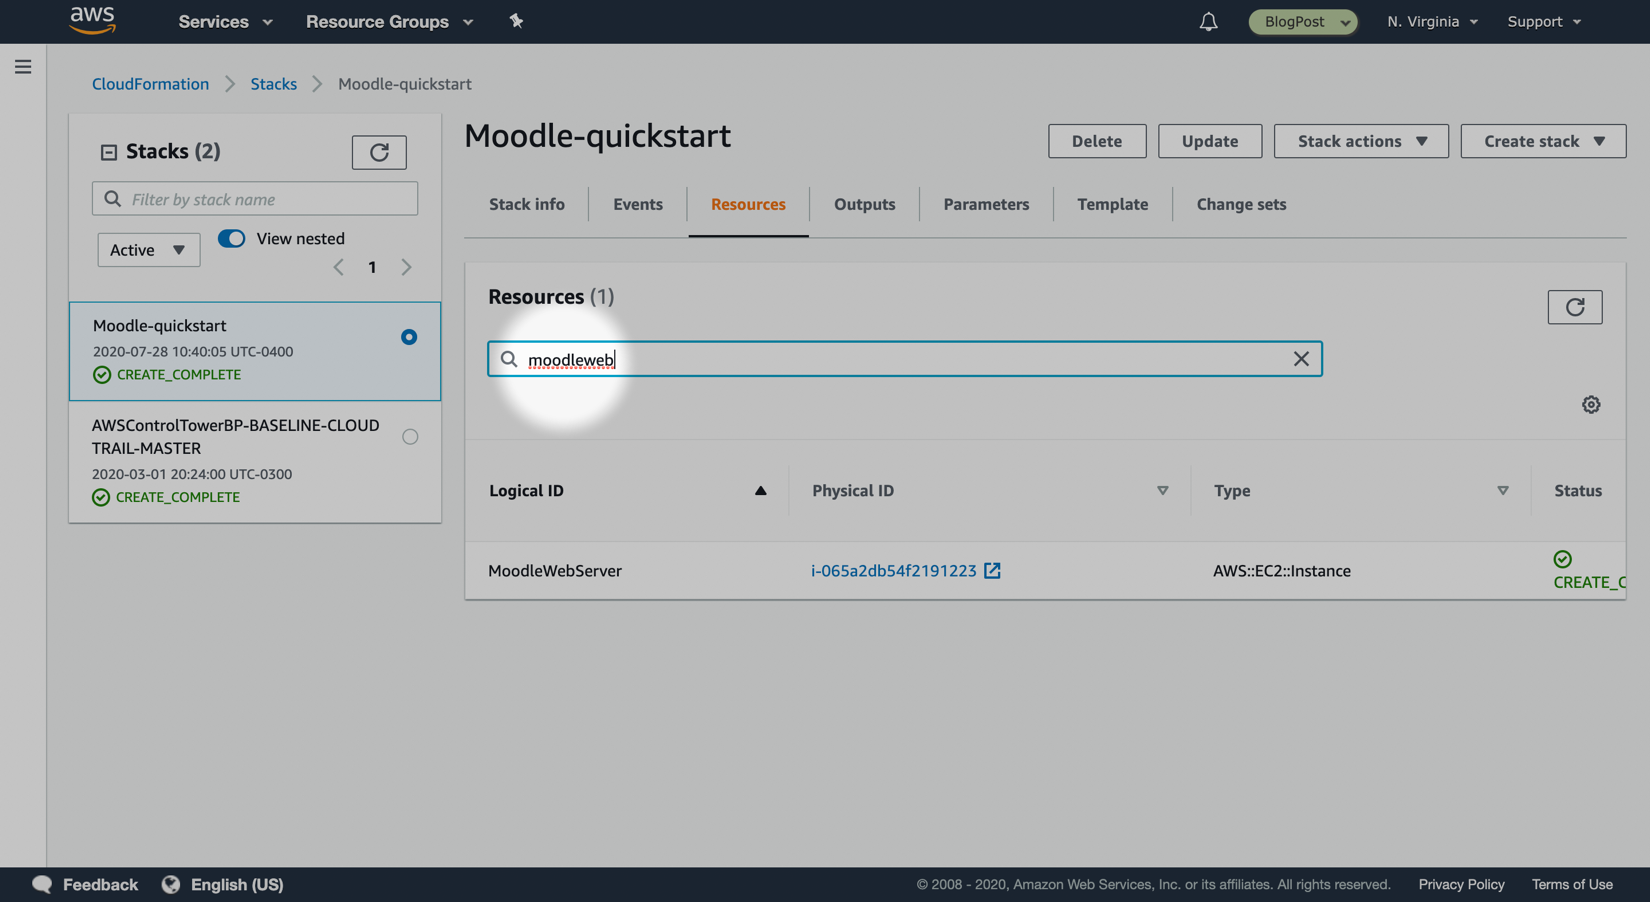Sort by Physical ID column arrow
Screen dimensions: 1650x902
pos(1162,491)
